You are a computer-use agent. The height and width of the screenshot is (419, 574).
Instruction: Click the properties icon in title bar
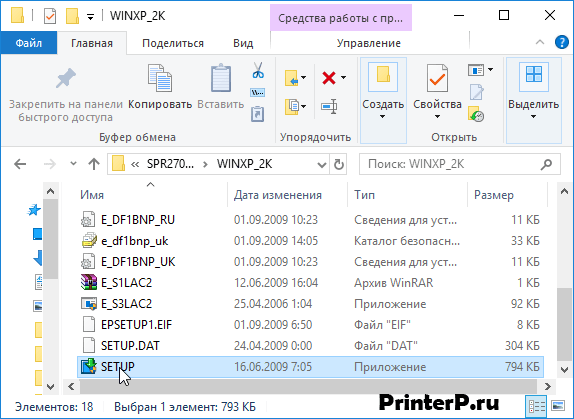50,16
